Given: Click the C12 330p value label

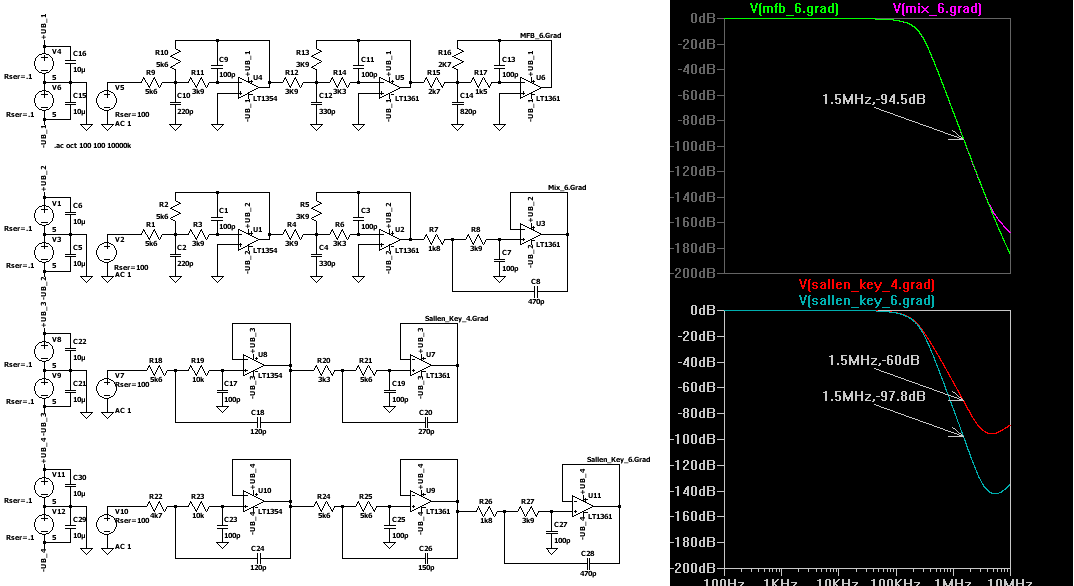Looking at the screenshot, I should pyautogui.click(x=326, y=111).
